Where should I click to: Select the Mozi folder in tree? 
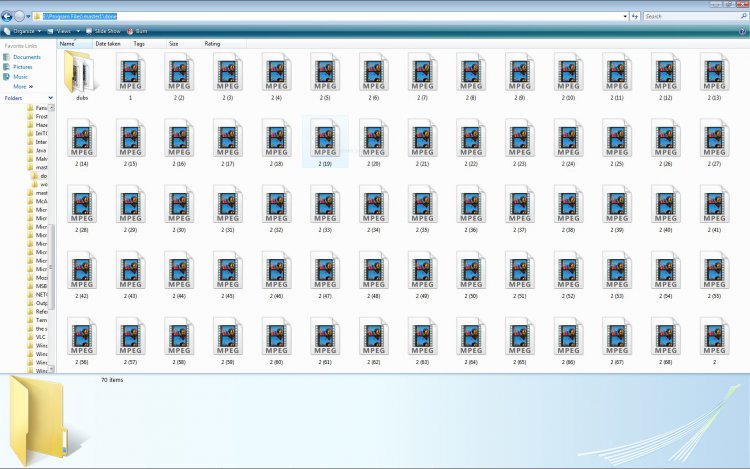[x=38, y=278]
